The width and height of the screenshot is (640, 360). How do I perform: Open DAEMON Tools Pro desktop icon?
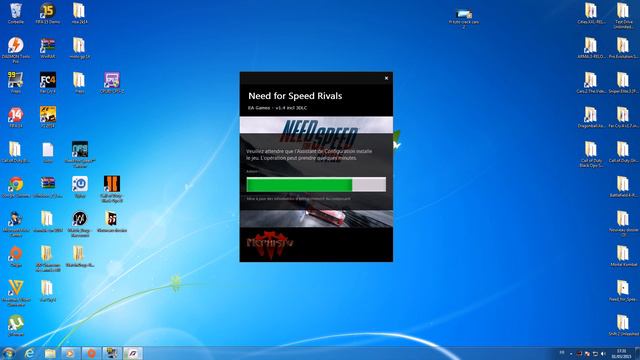coord(16,50)
